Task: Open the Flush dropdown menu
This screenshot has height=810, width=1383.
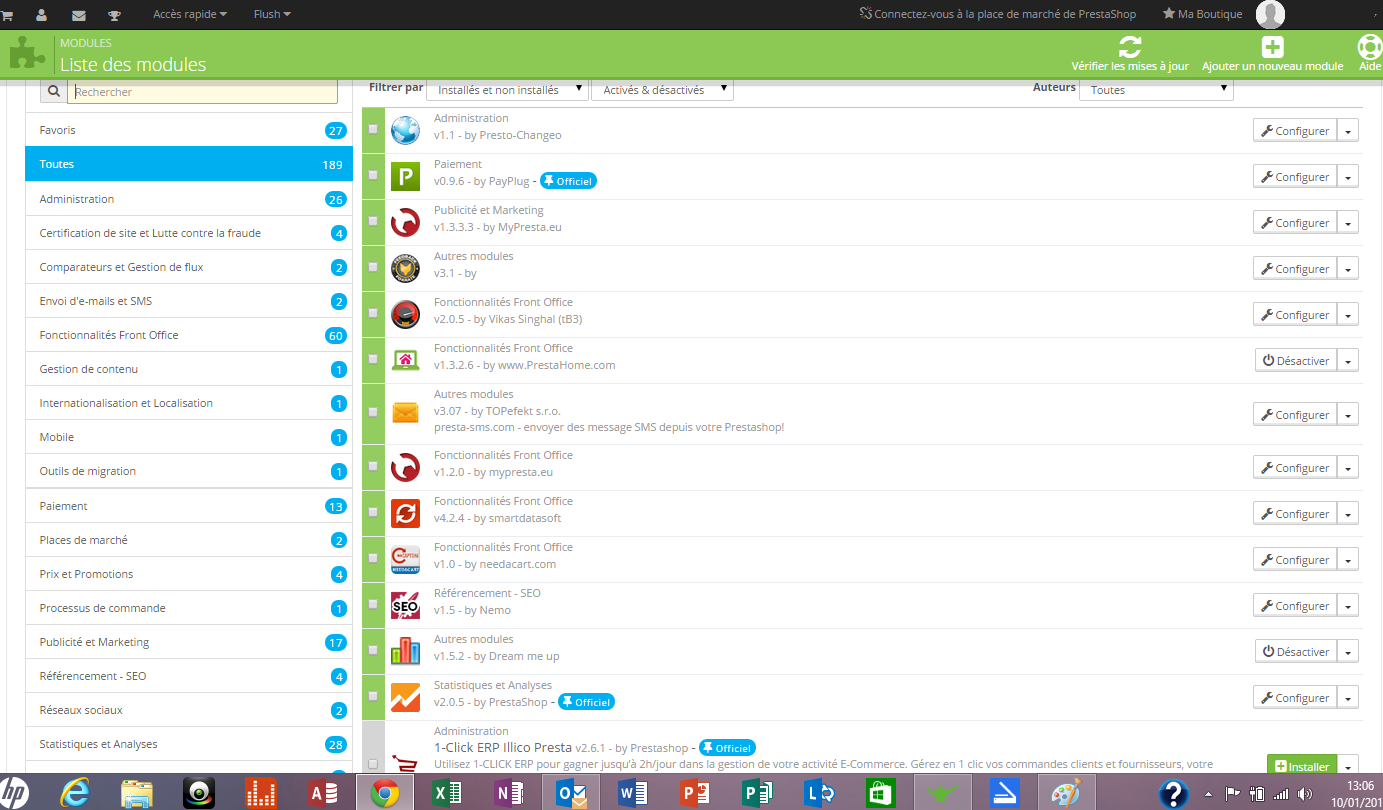Action: pos(272,14)
